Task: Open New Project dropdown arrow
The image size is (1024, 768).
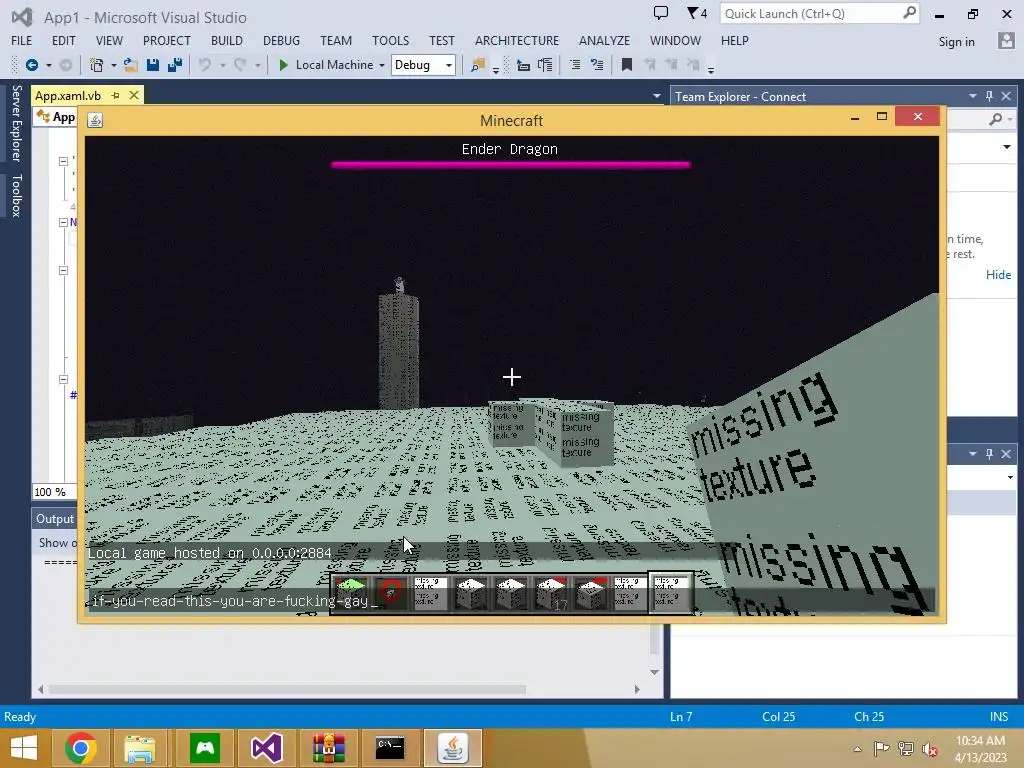Action: click(x=114, y=65)
